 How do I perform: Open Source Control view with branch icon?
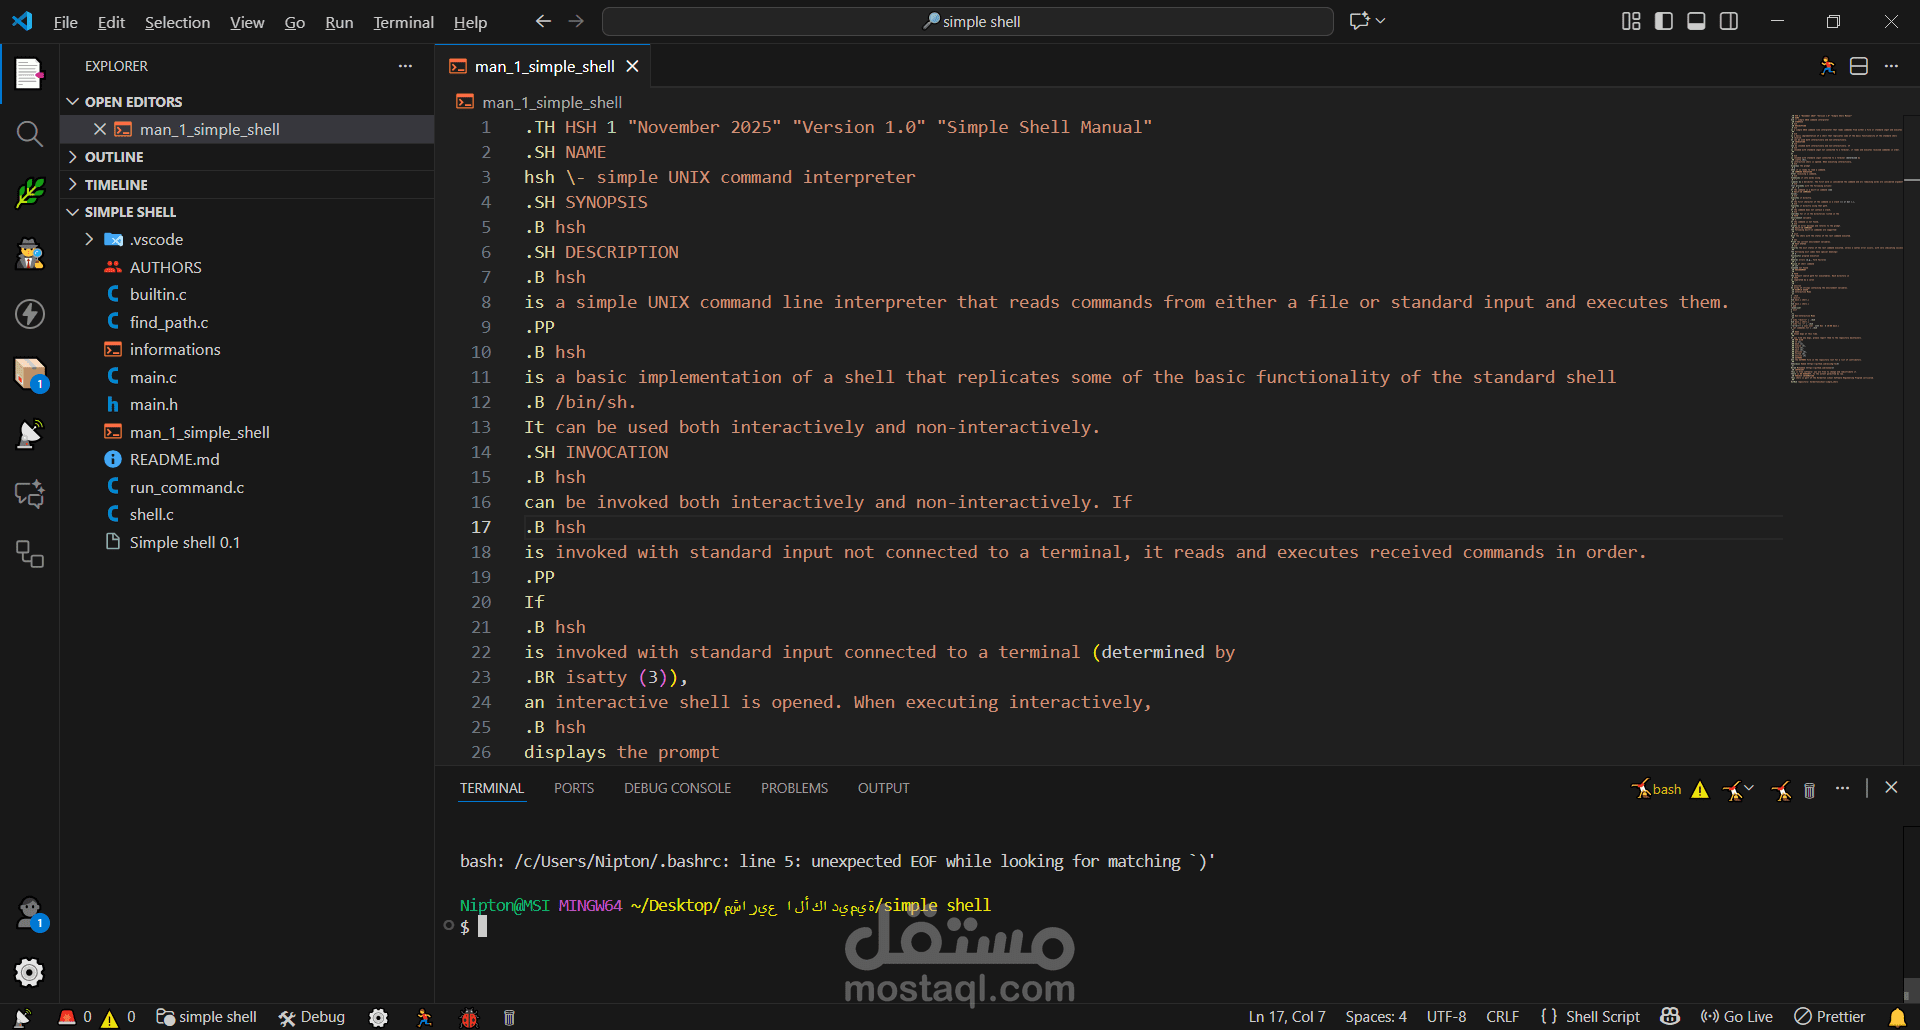click(29, 193)
